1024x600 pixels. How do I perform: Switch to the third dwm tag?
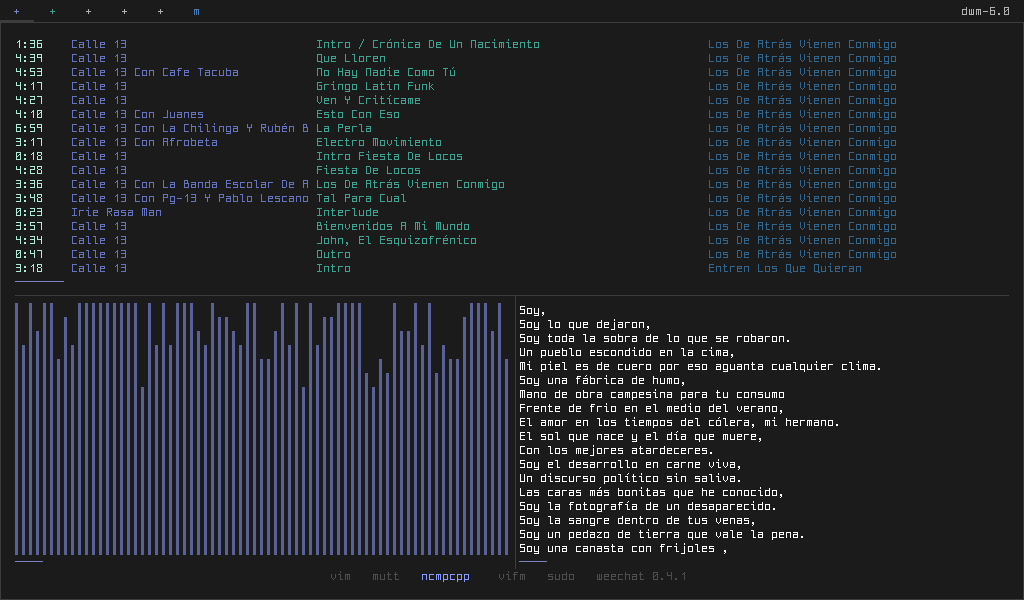pos(88,12)
